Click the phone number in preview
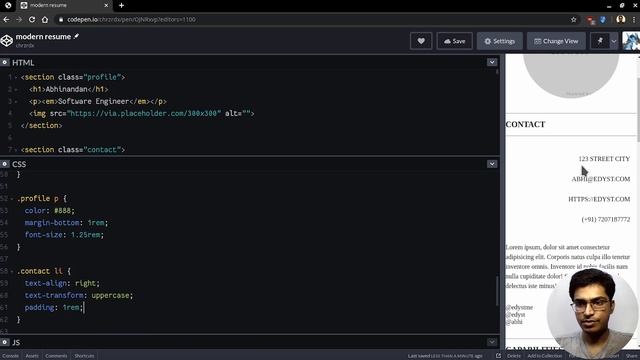The width and height of the screenshot is (640, 360). 606,220
